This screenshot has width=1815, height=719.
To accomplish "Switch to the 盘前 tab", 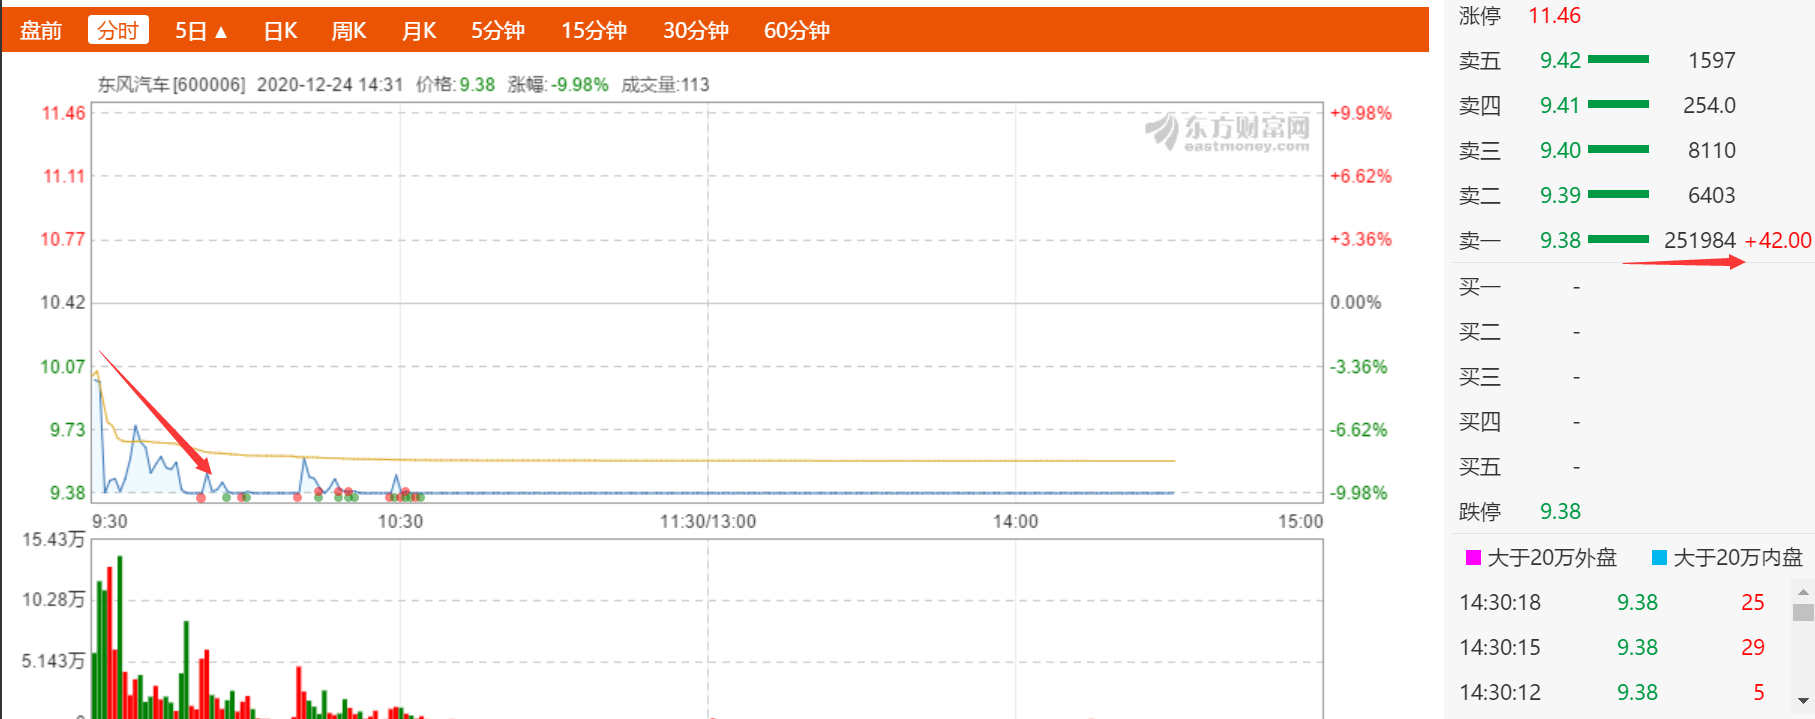I will 41,31.
